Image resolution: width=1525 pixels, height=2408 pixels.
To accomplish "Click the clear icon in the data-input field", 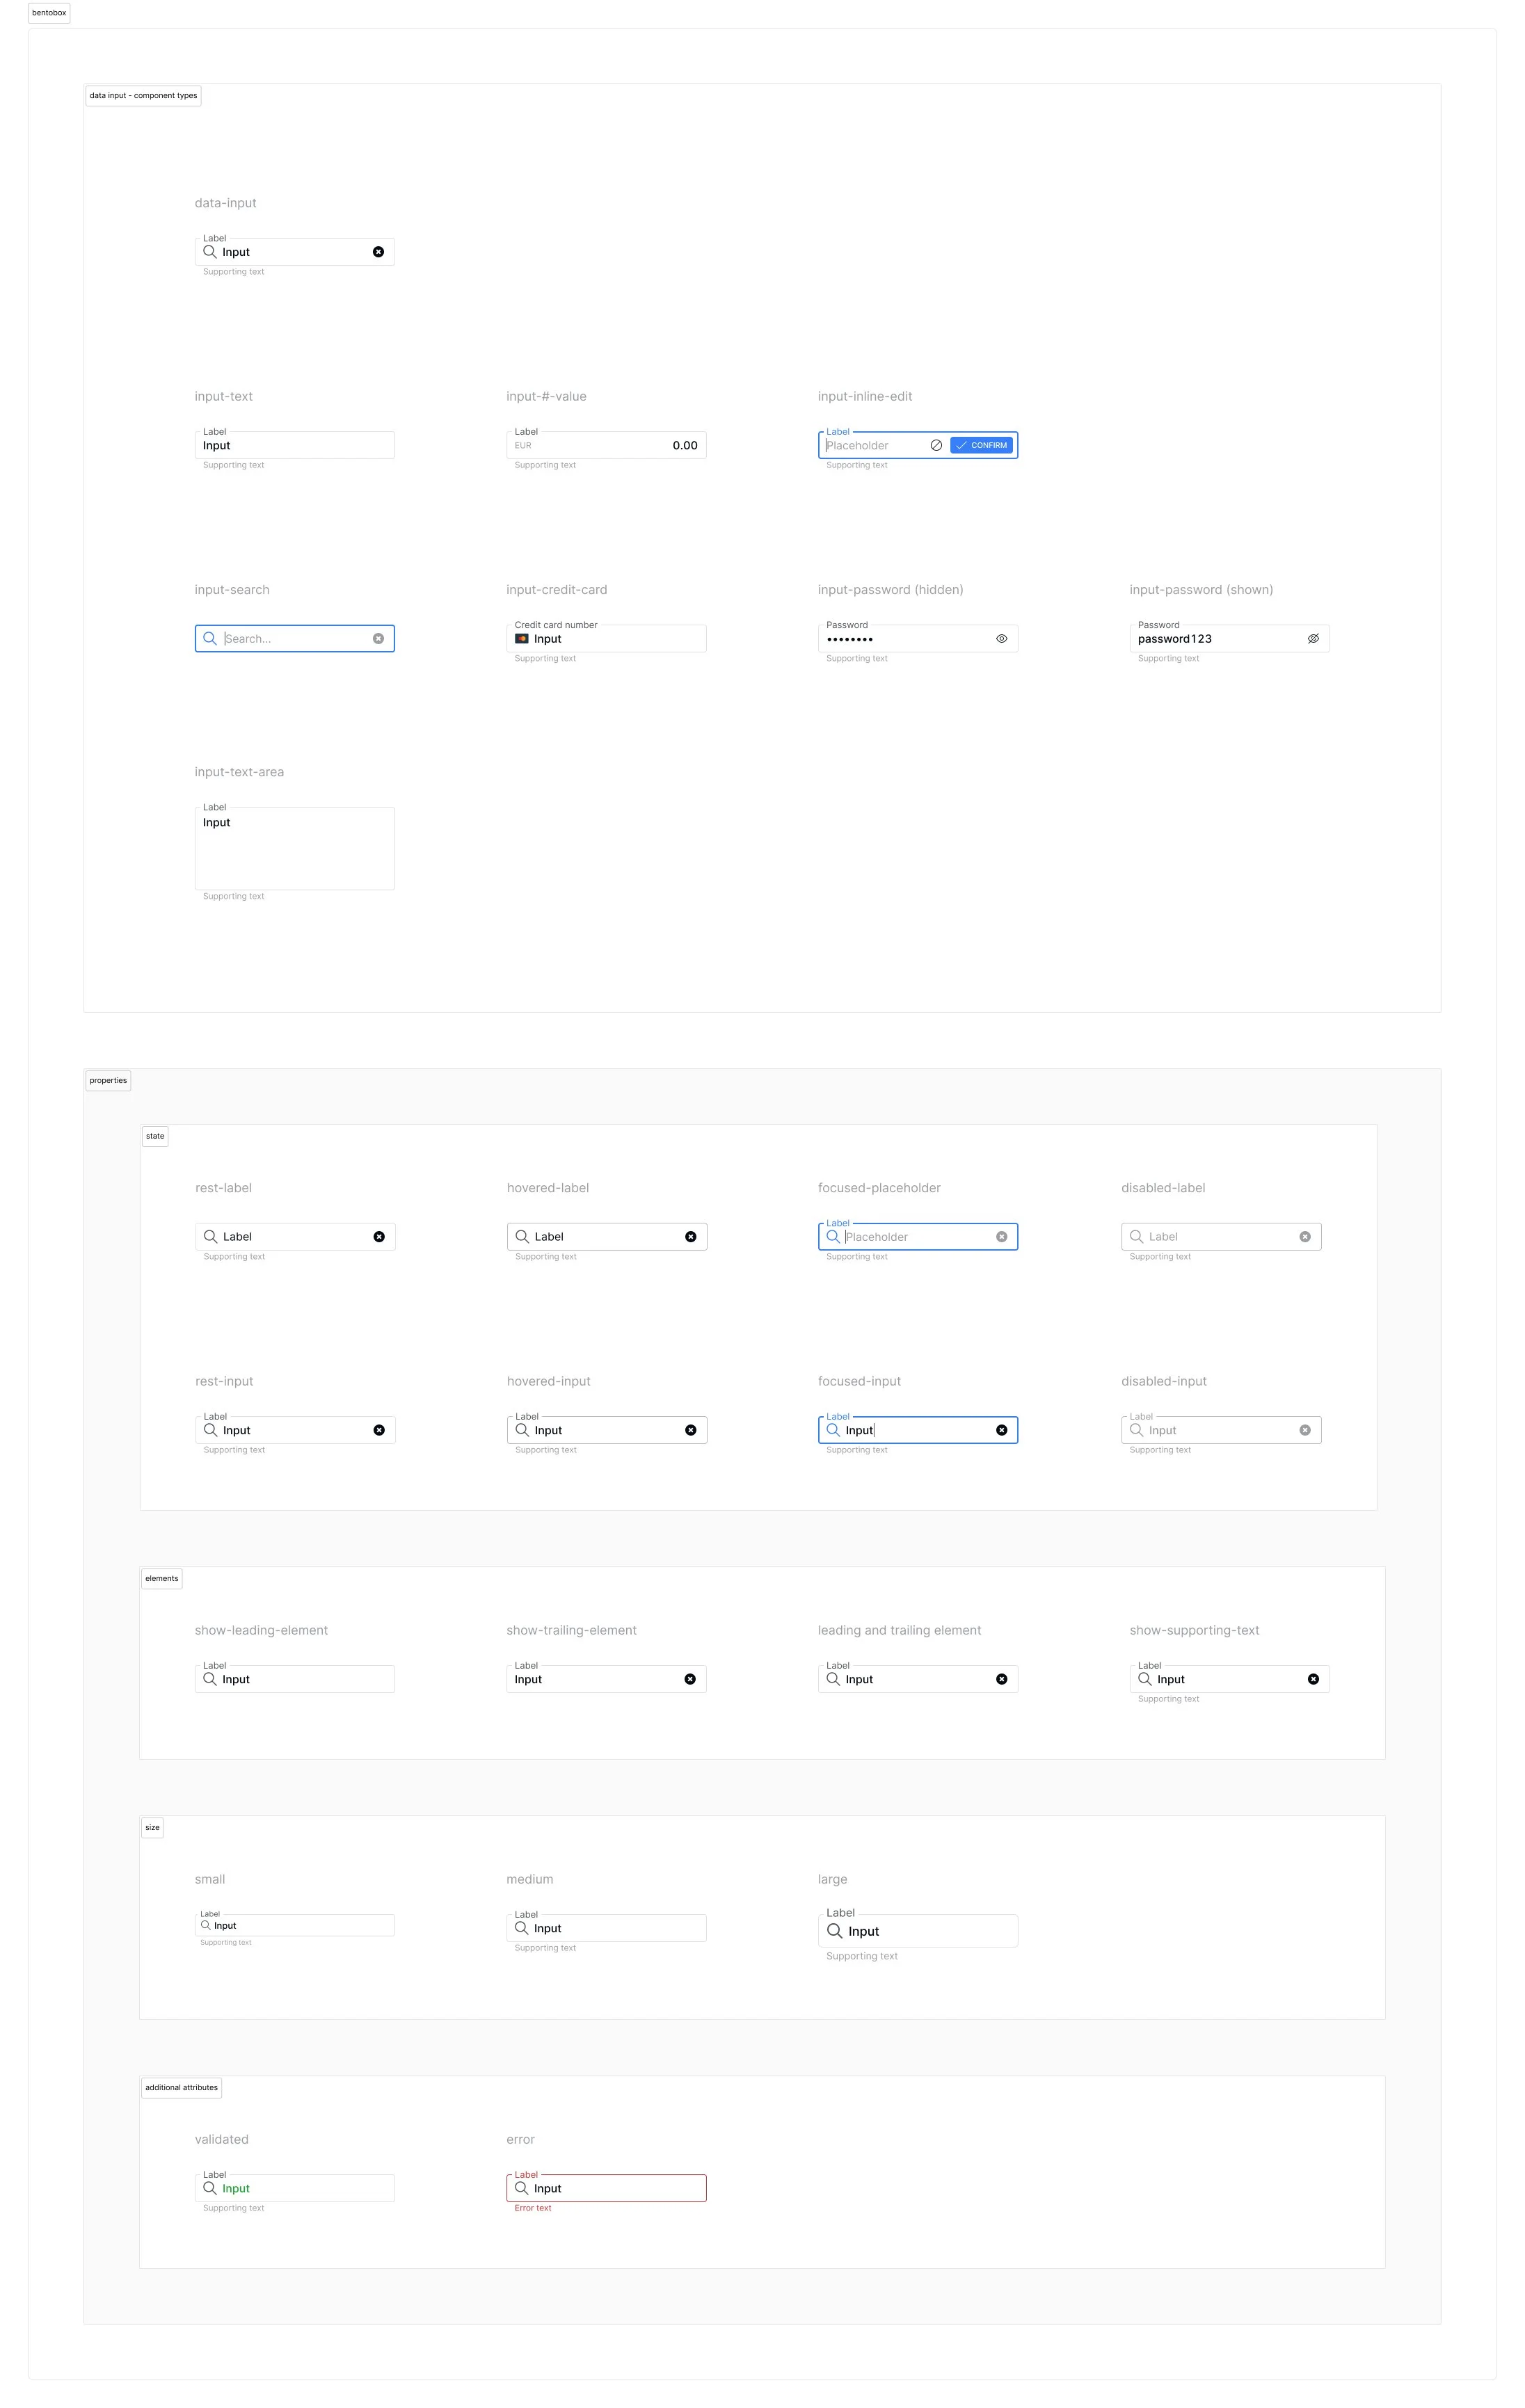I will pos(378,252).
